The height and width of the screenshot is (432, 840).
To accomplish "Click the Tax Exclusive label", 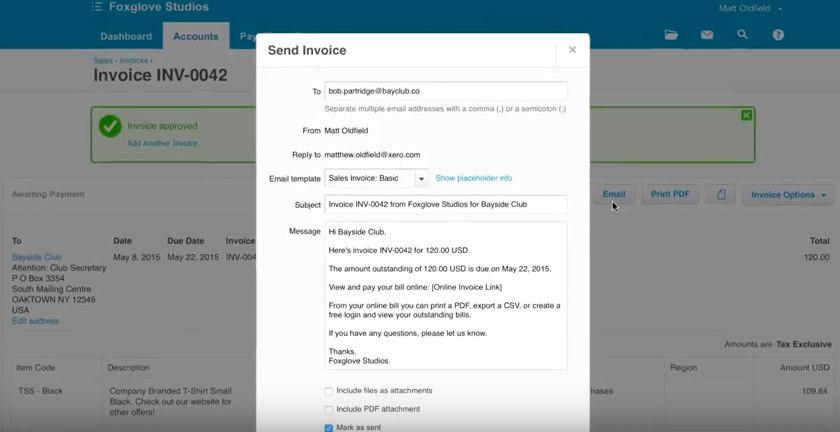I will (x=804, y=344).
